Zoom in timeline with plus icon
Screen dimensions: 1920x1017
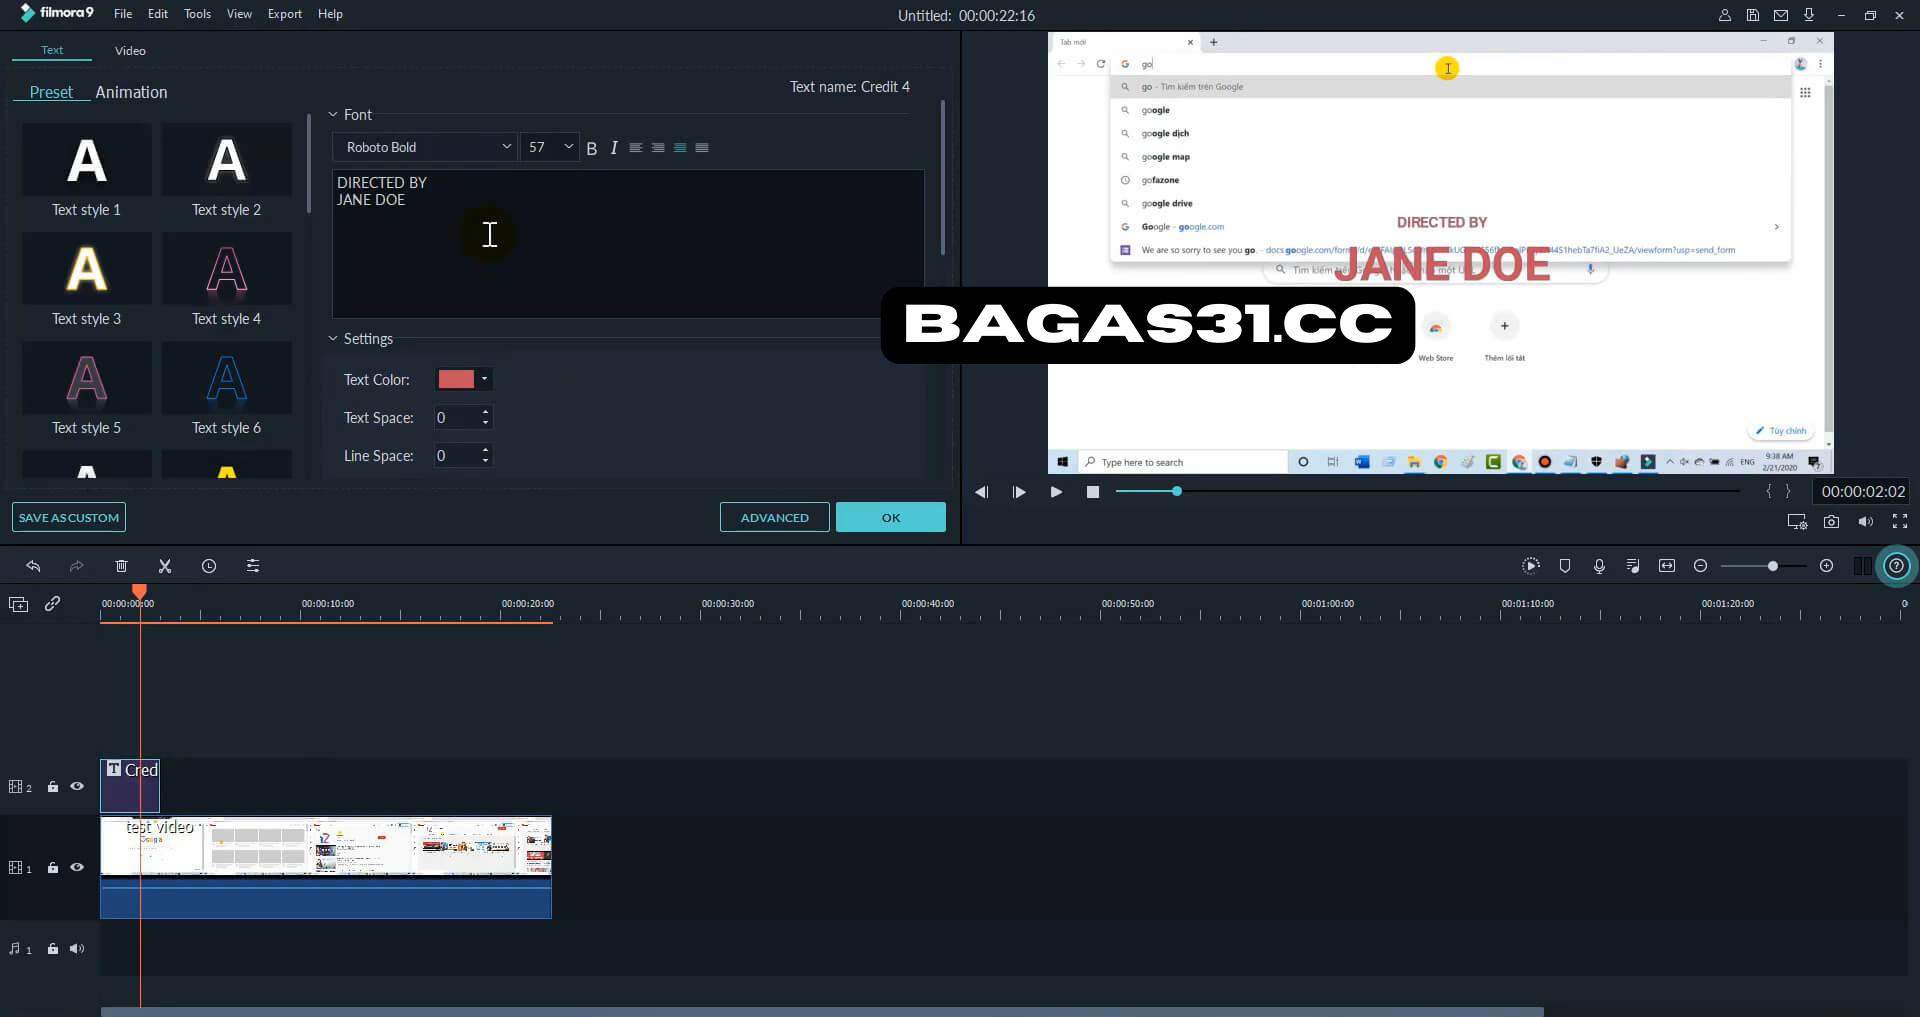[1827, 566]
